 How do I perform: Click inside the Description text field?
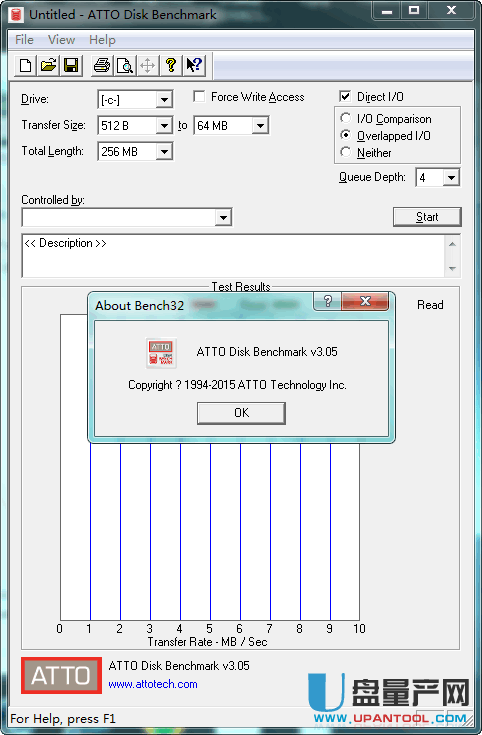pyautogui.click(x=233, y=256)
